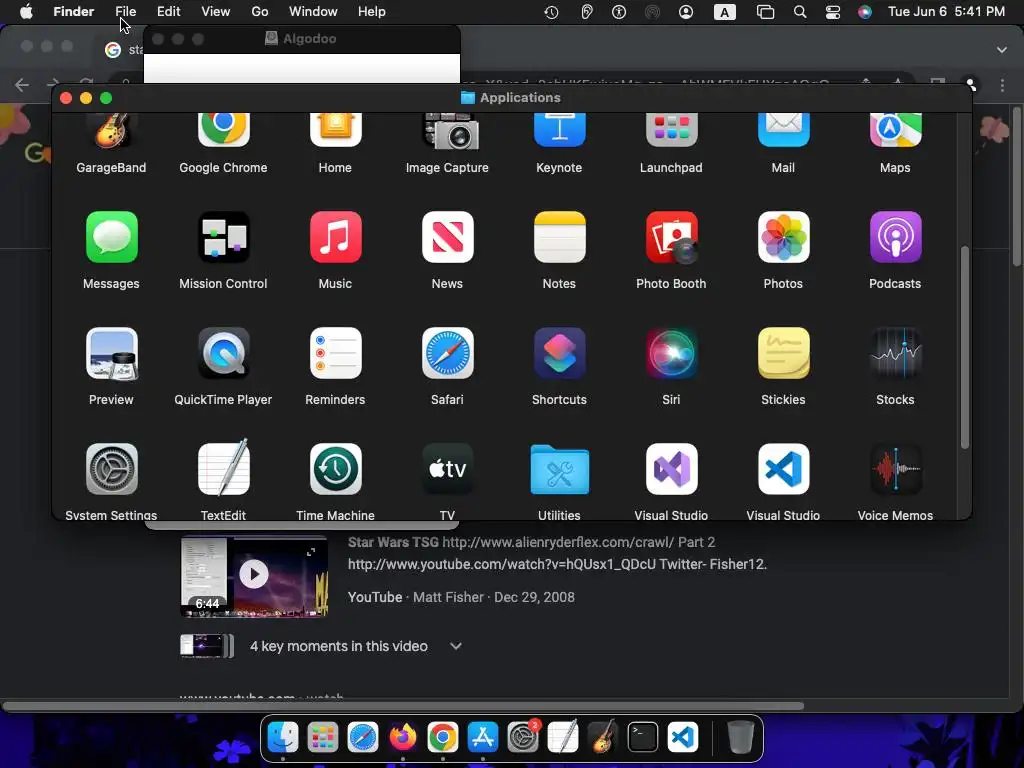Open the View menu
This screenshot has height=768, width=1024.
pyautogui.click(x=216, y=11)
